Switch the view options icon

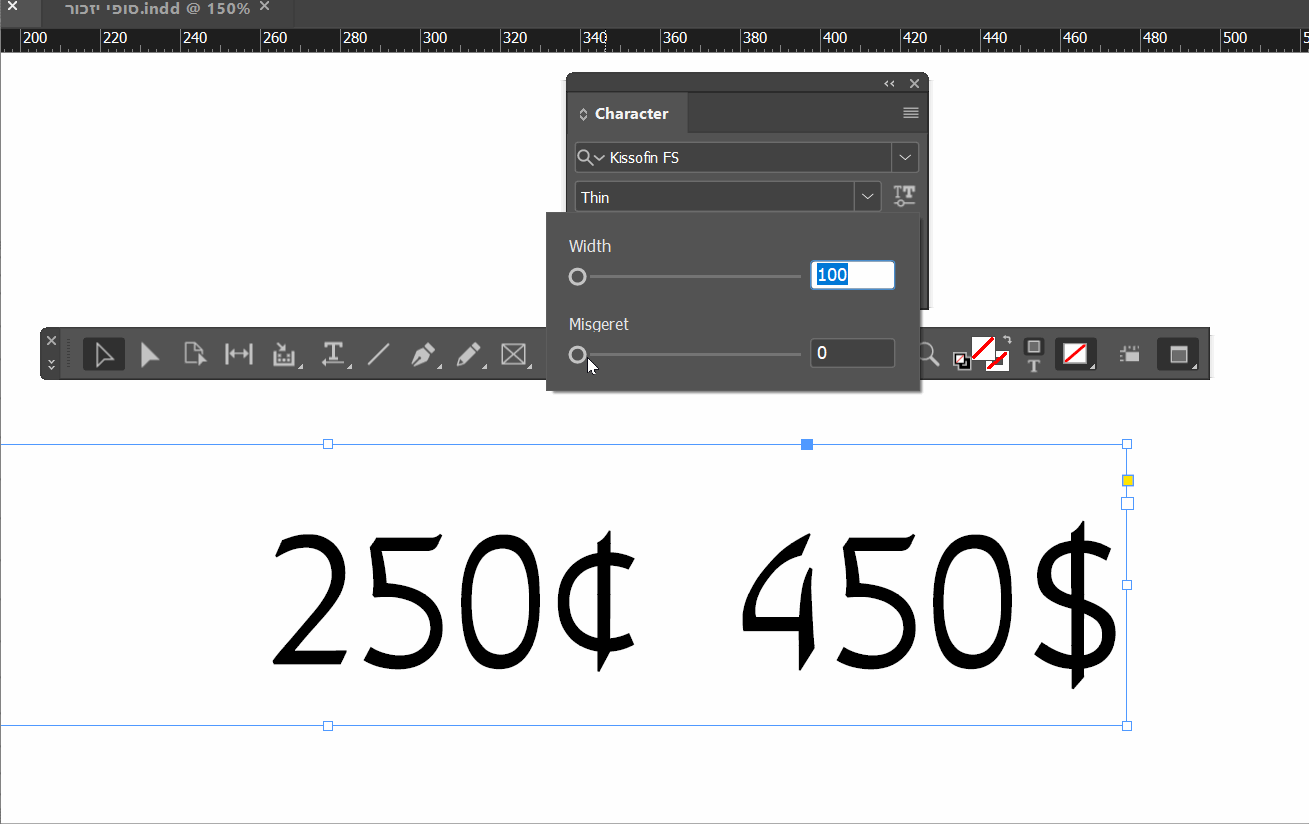1130,354
